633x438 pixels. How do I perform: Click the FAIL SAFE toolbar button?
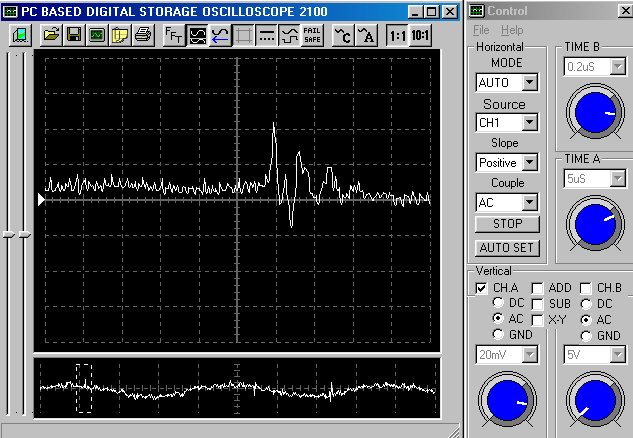click(312, 35)
